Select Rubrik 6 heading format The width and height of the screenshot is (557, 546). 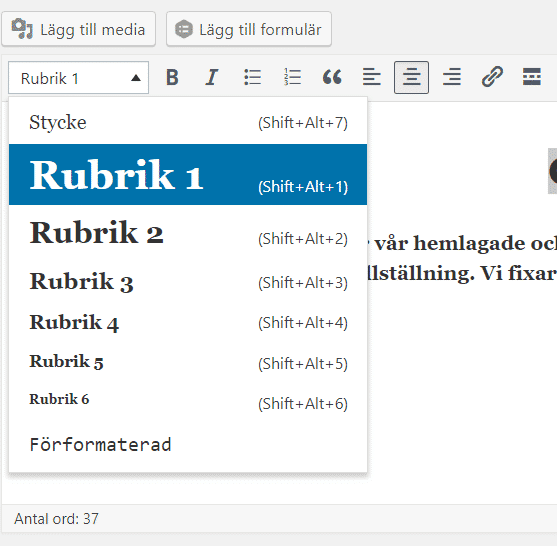pyautogui.click(x=188, y=401)
